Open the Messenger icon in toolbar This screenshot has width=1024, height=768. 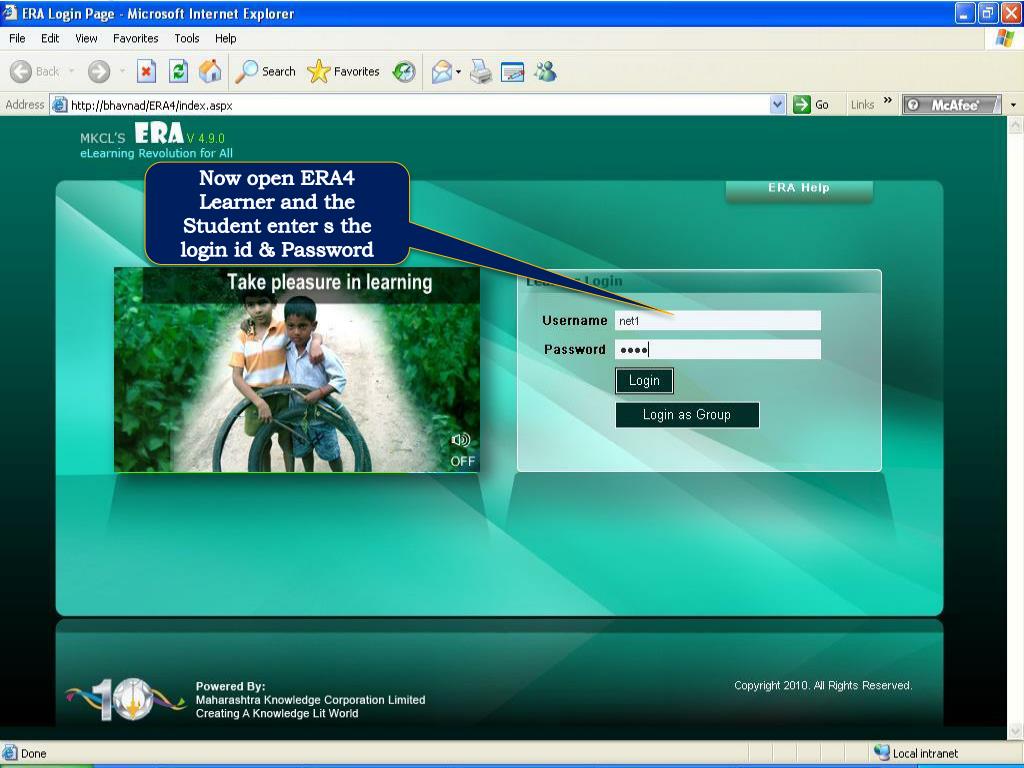(x=545, y=71)
